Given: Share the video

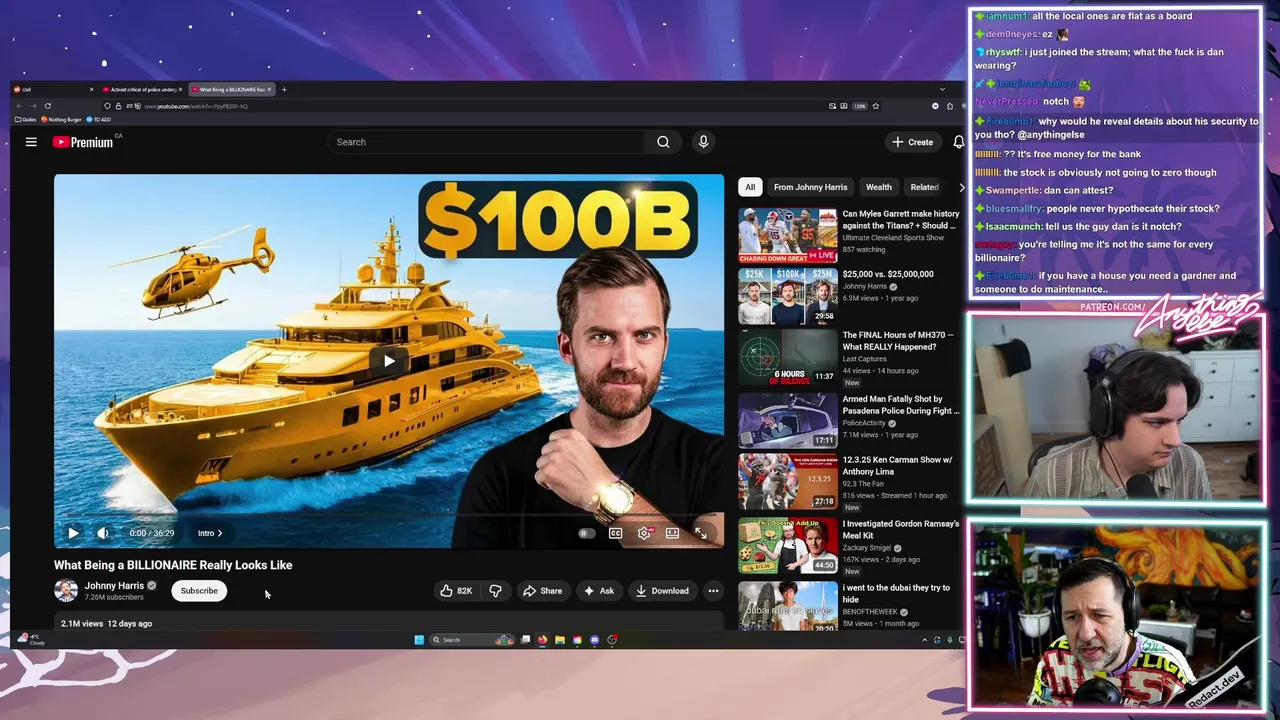Looking at the screenshot, I should [x=543, y=591].
